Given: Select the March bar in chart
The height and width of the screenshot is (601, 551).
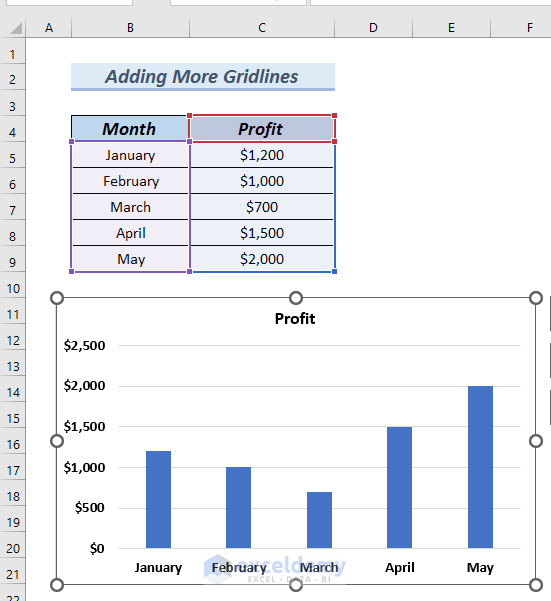Looking at the screenshot, I should click(x=319, y=520).
